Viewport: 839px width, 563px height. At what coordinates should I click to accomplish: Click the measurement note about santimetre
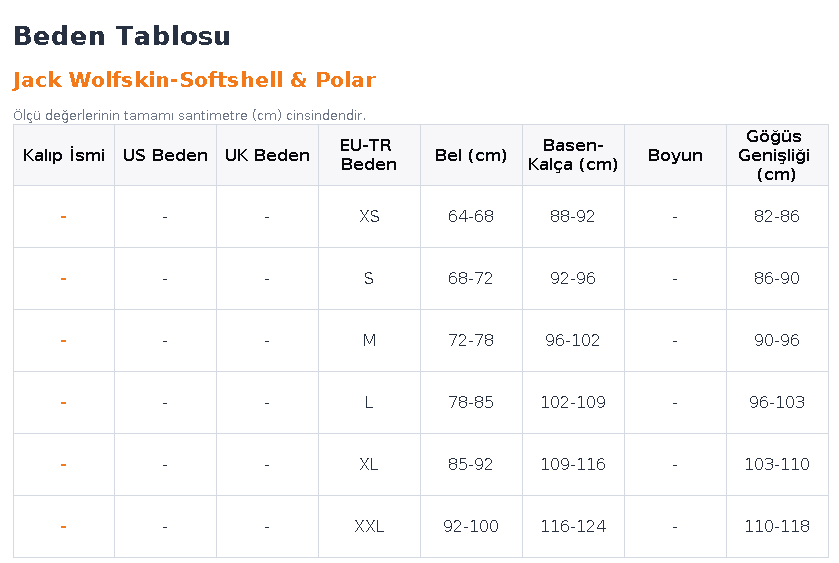pyautogui.click(x=189, y=116)
